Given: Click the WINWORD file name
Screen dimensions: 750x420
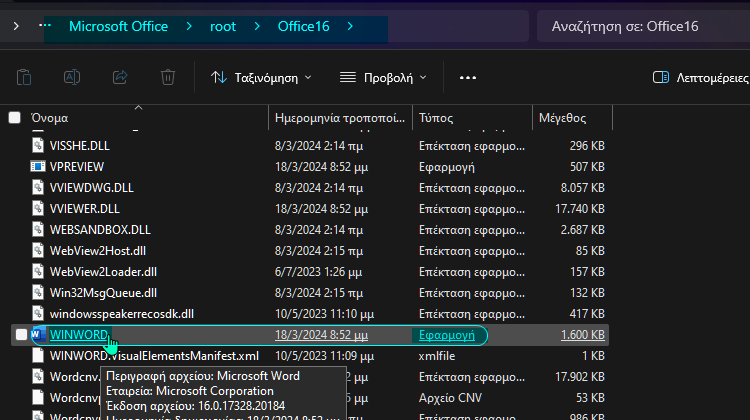Looking at the screenshot, I should (x=79, y=335).
